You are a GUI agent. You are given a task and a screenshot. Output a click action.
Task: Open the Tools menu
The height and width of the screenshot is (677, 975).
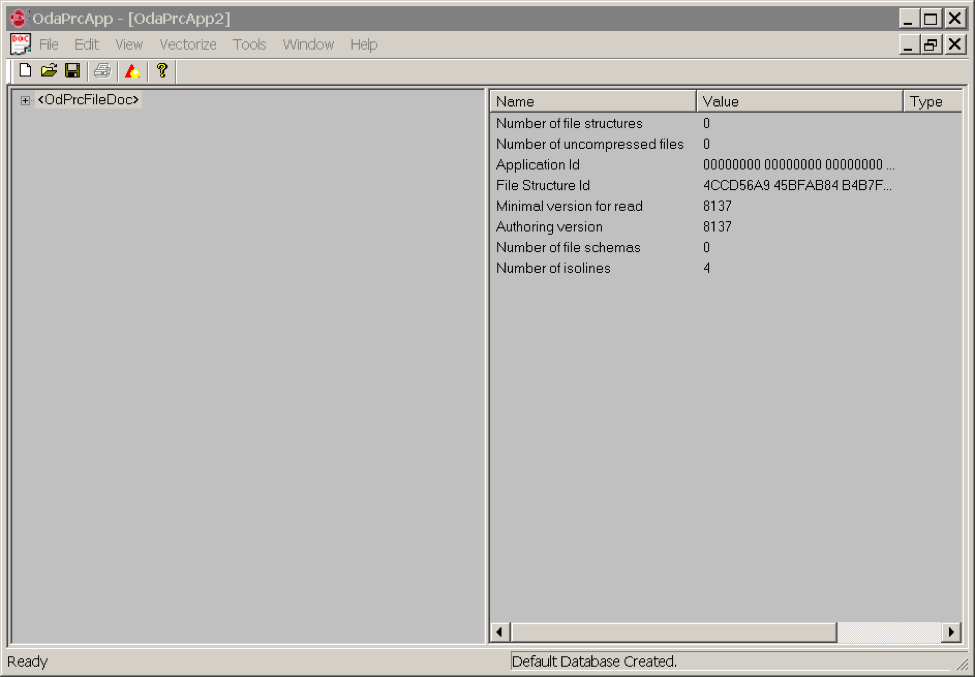tap(249, 45)
